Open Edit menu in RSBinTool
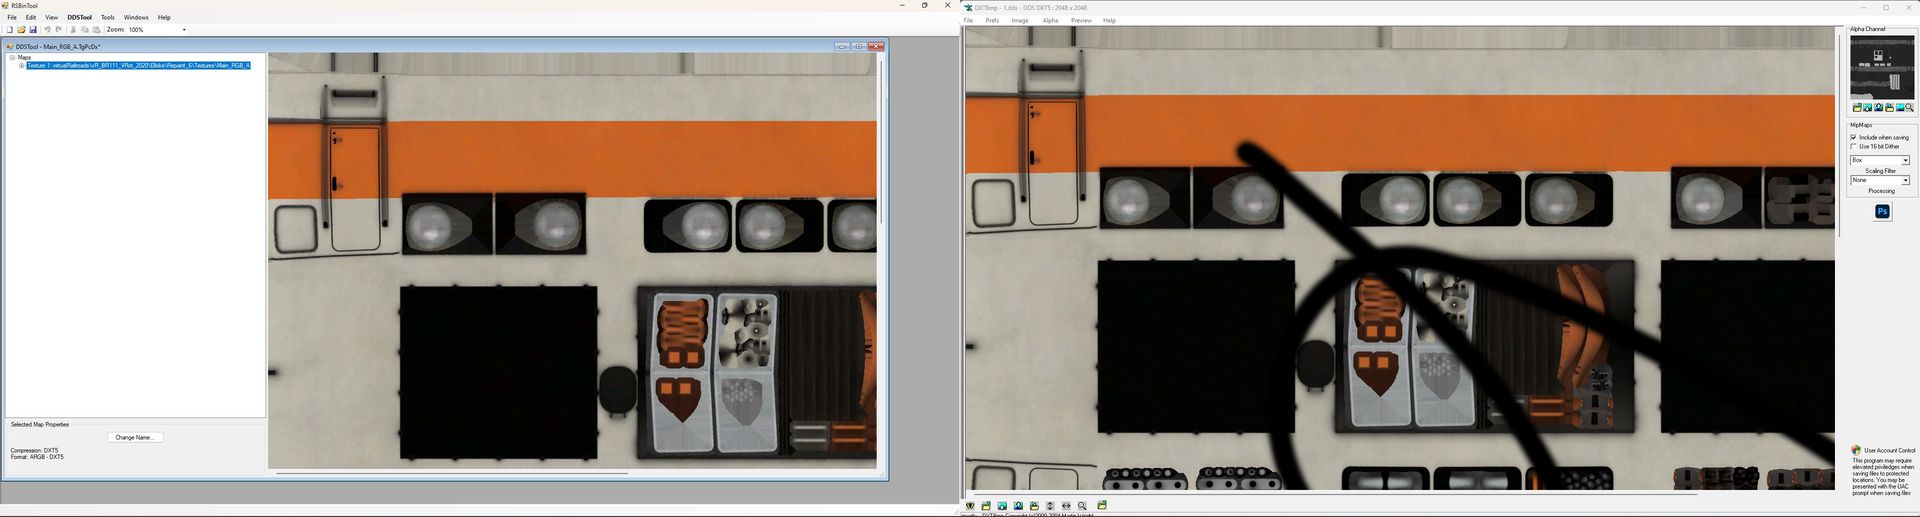Image resolution: width=1920 pixels, height=517 pixels. (x=31, y=17)
